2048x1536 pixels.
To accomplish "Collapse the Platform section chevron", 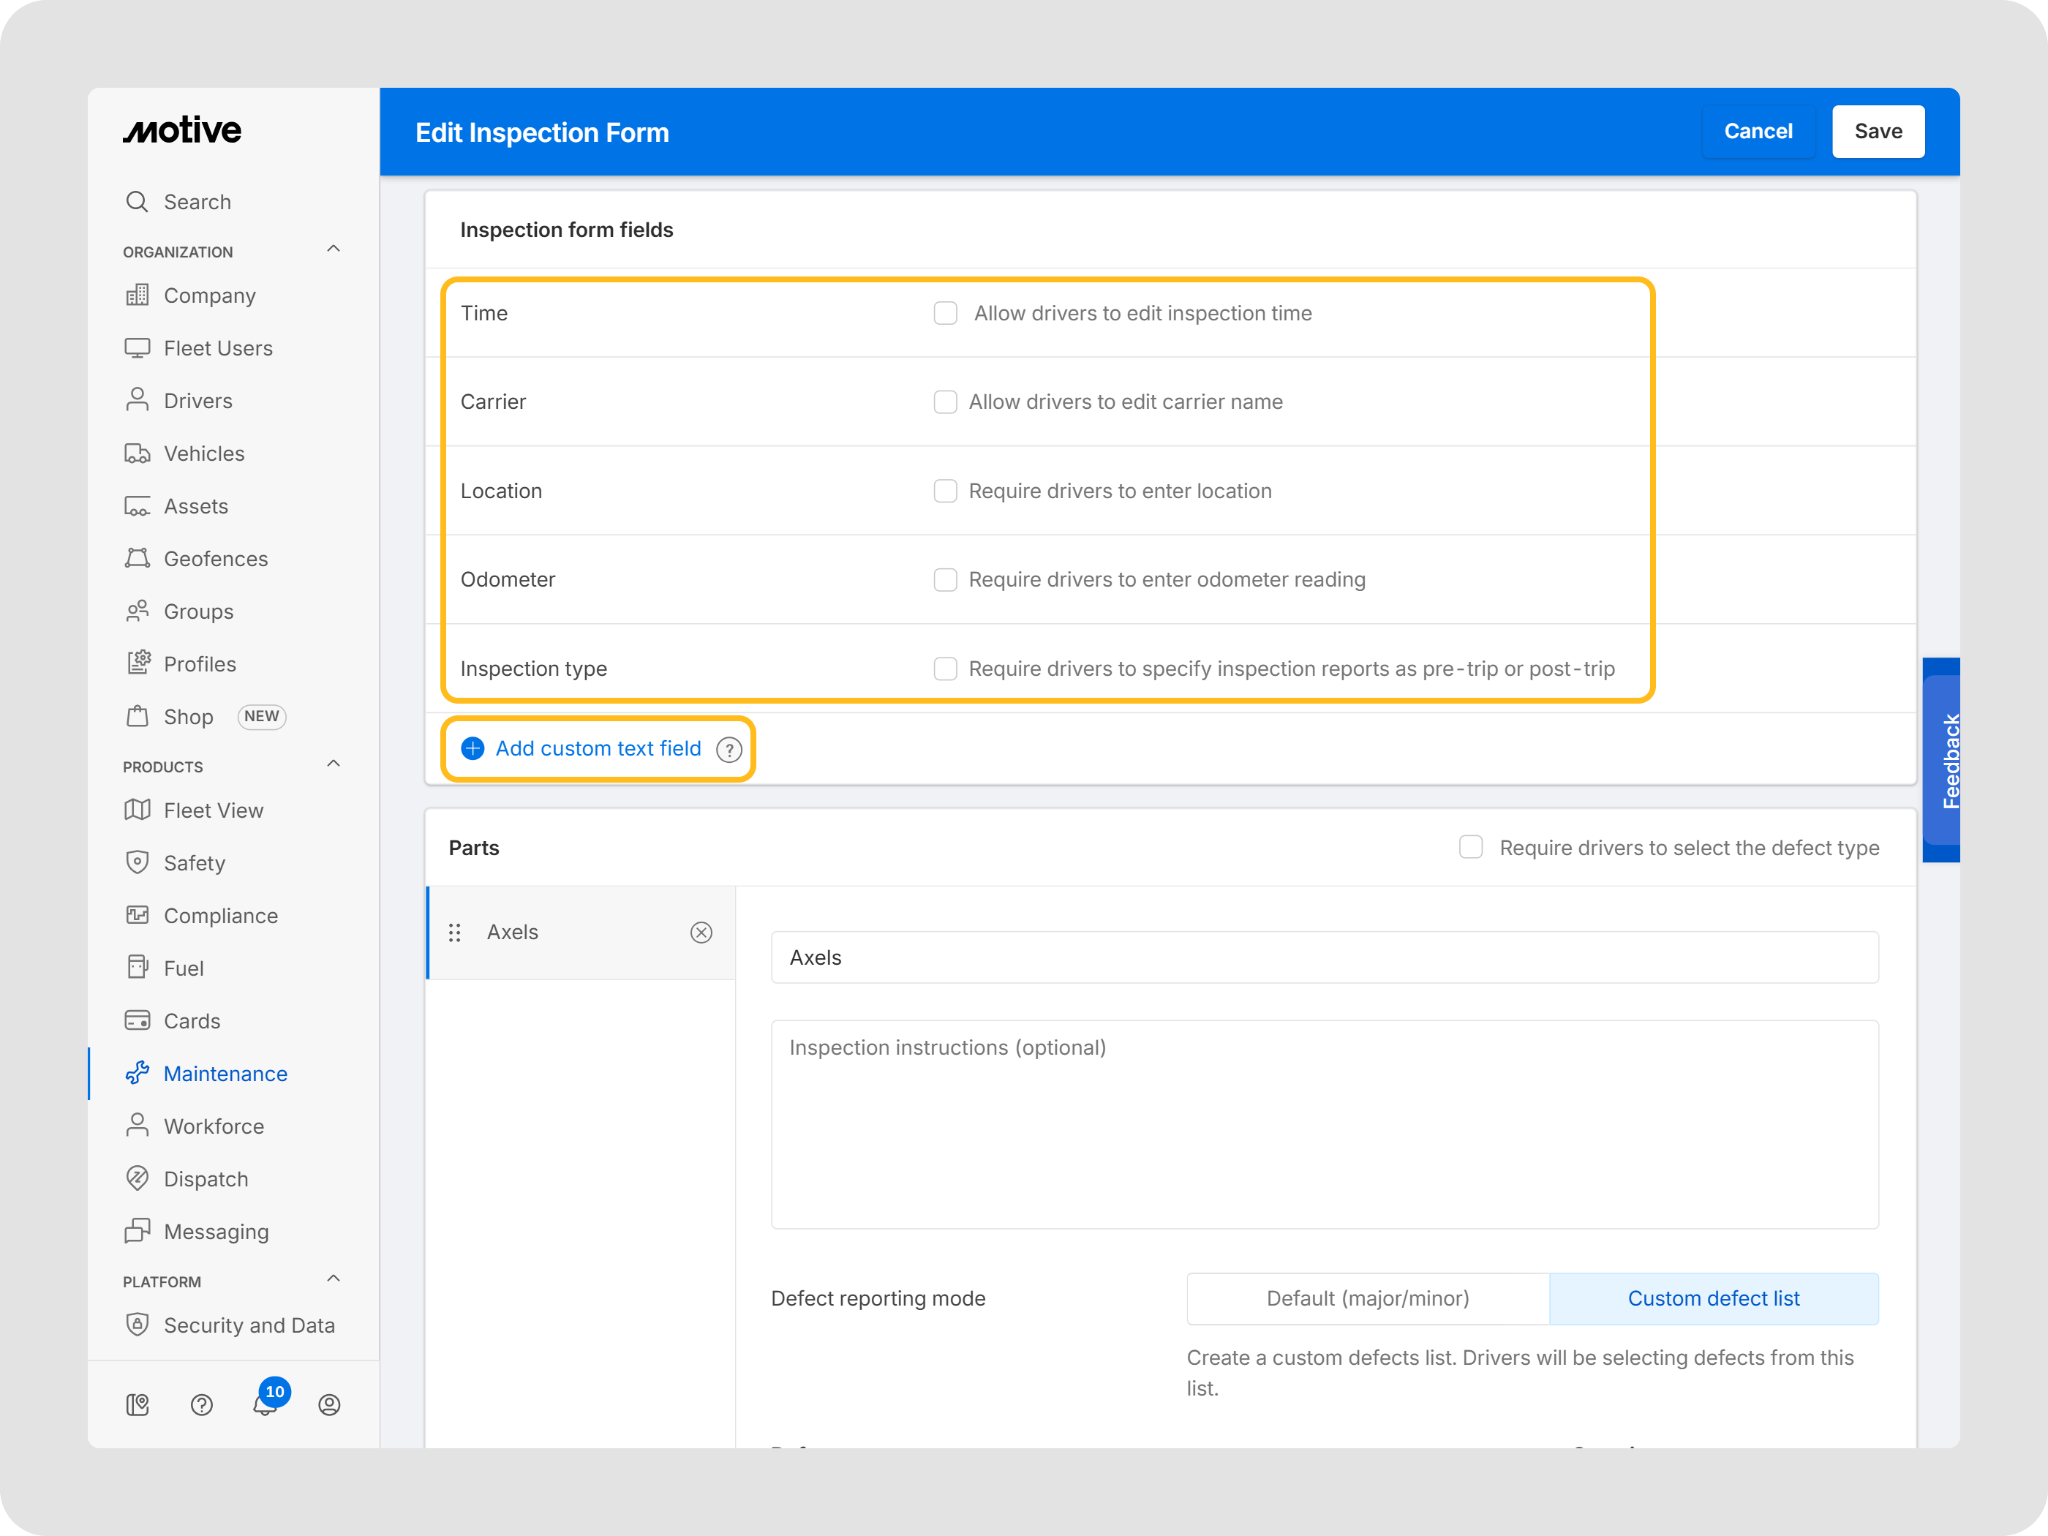I will 334,1279.
